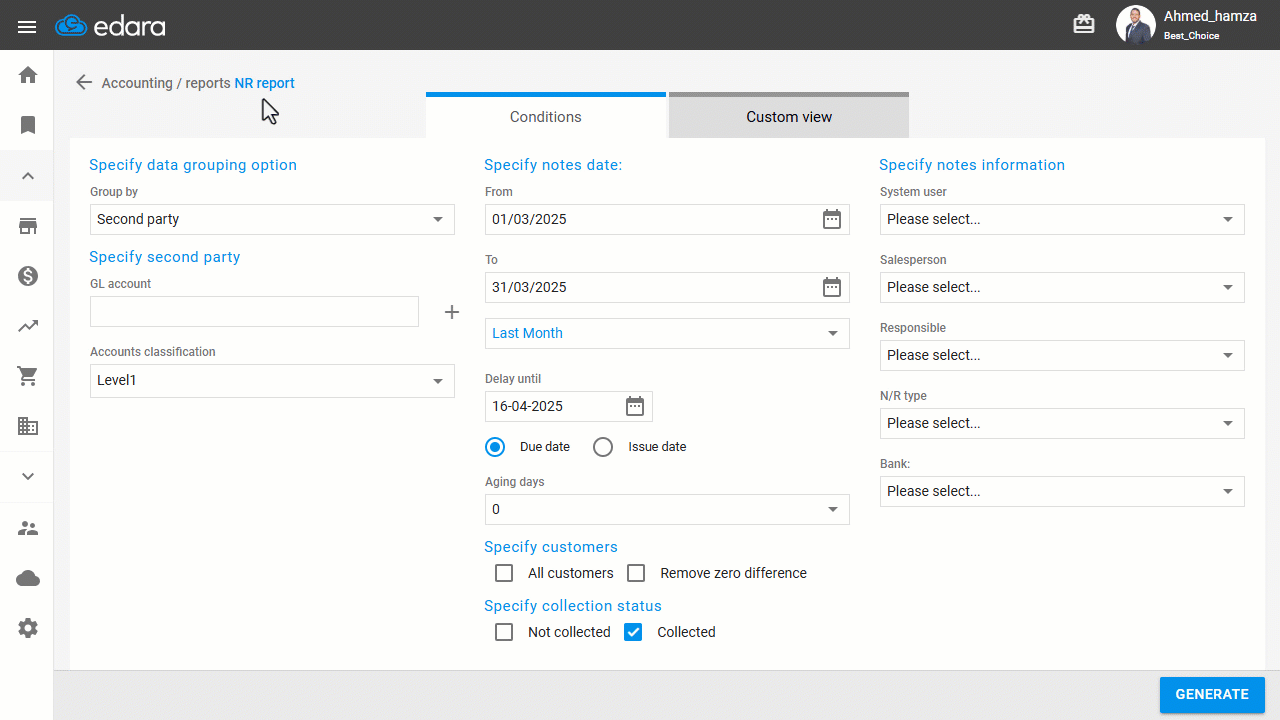
Task: Open the From date calendar picker
Action: click(x=832, y=219)
